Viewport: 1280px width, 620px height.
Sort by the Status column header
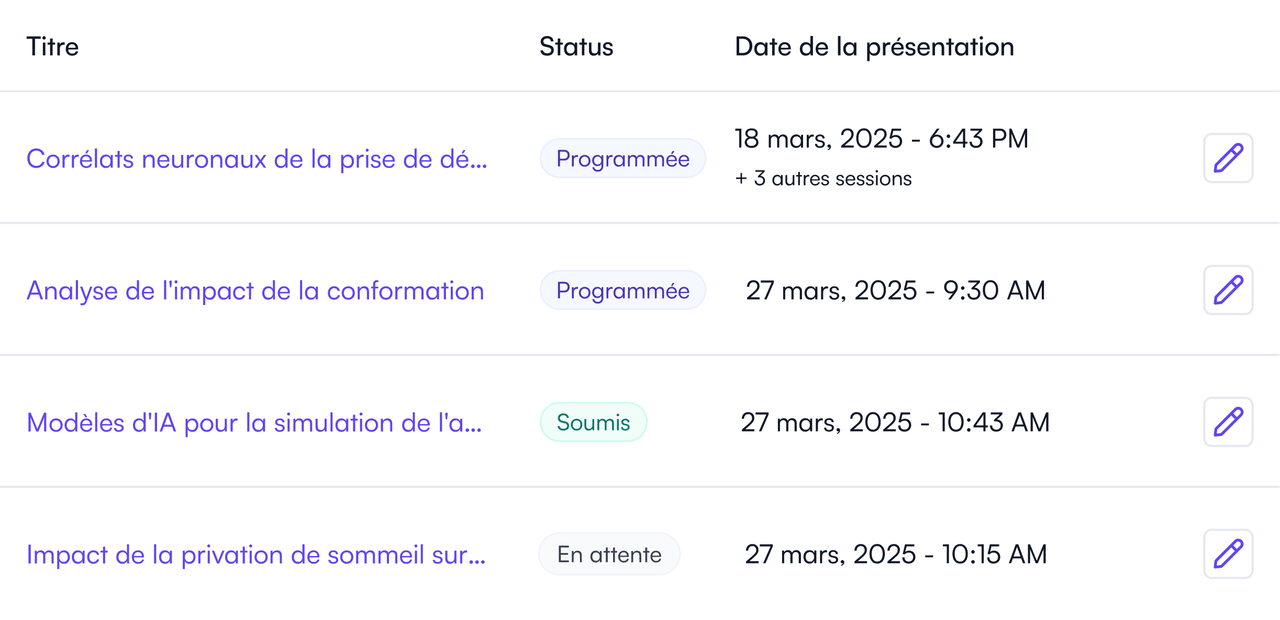pyautogui.click(x=576, y=46)
